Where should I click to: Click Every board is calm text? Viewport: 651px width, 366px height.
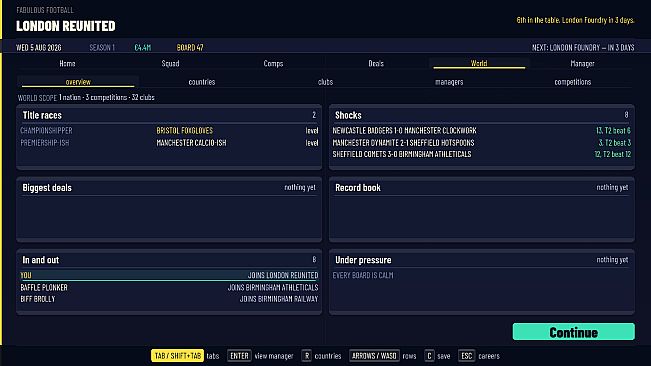[x=362, y=275]
